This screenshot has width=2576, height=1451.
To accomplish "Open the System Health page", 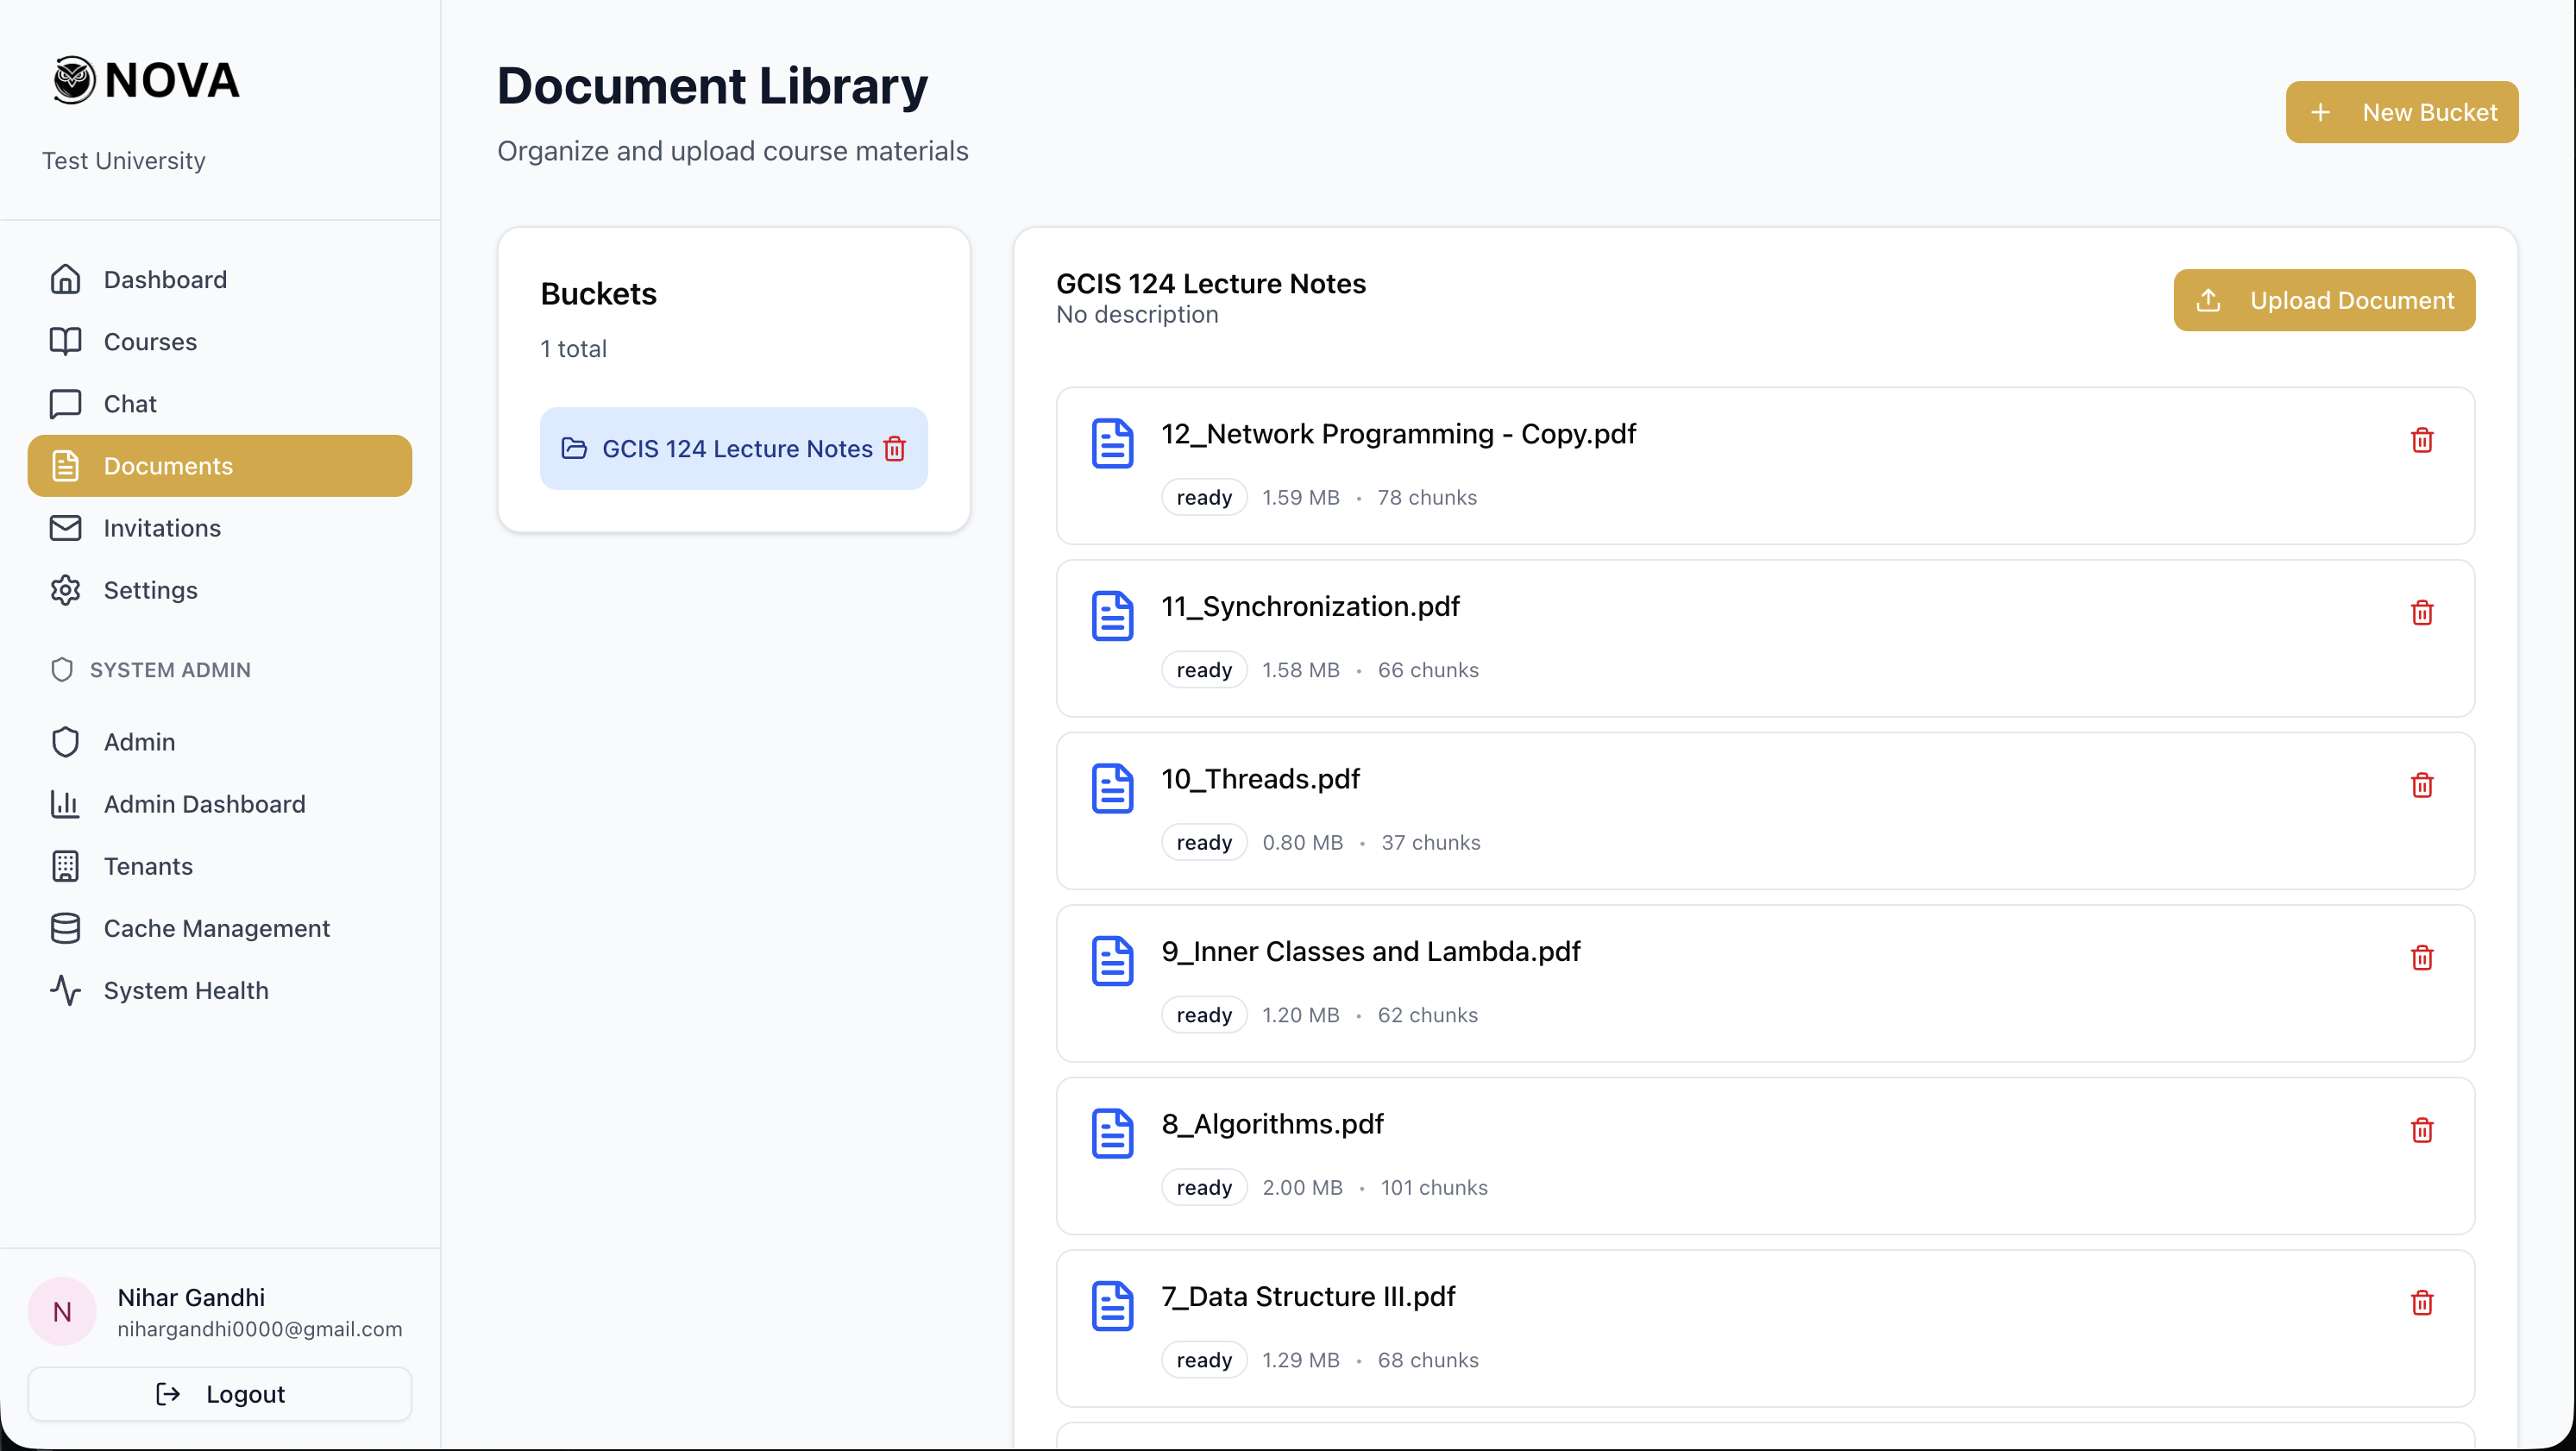I will click(186, 990).
